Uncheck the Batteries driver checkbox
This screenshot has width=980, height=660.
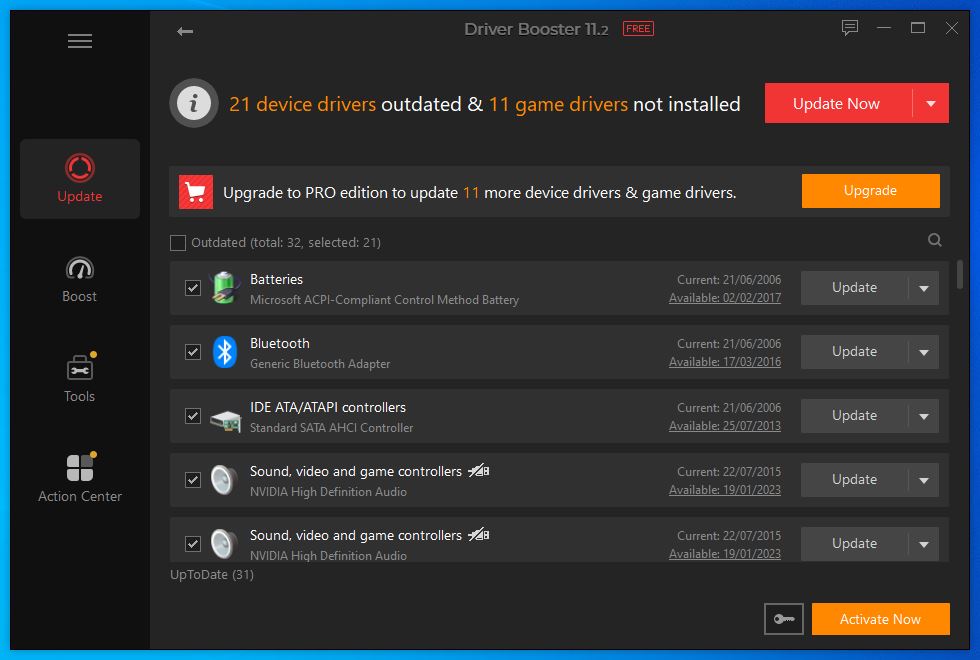point(192,288)
